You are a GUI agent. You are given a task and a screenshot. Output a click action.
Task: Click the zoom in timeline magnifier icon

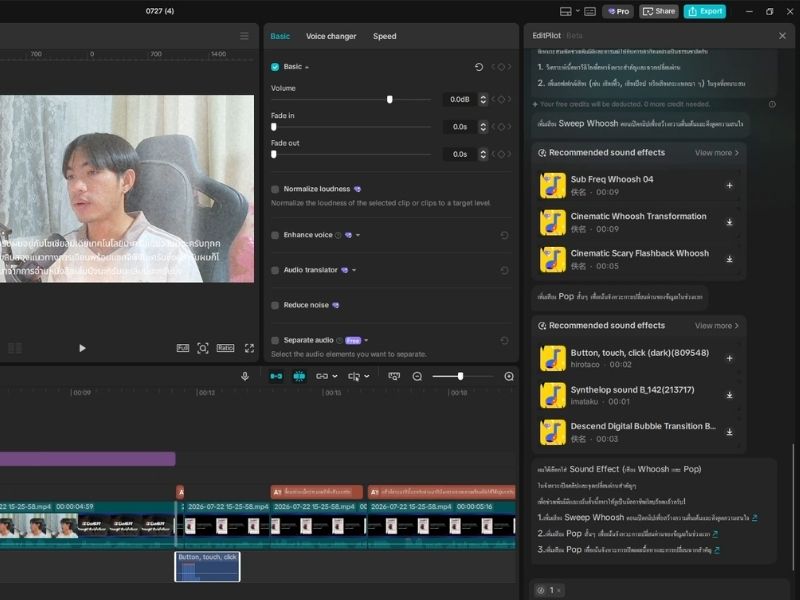point(509,377)
